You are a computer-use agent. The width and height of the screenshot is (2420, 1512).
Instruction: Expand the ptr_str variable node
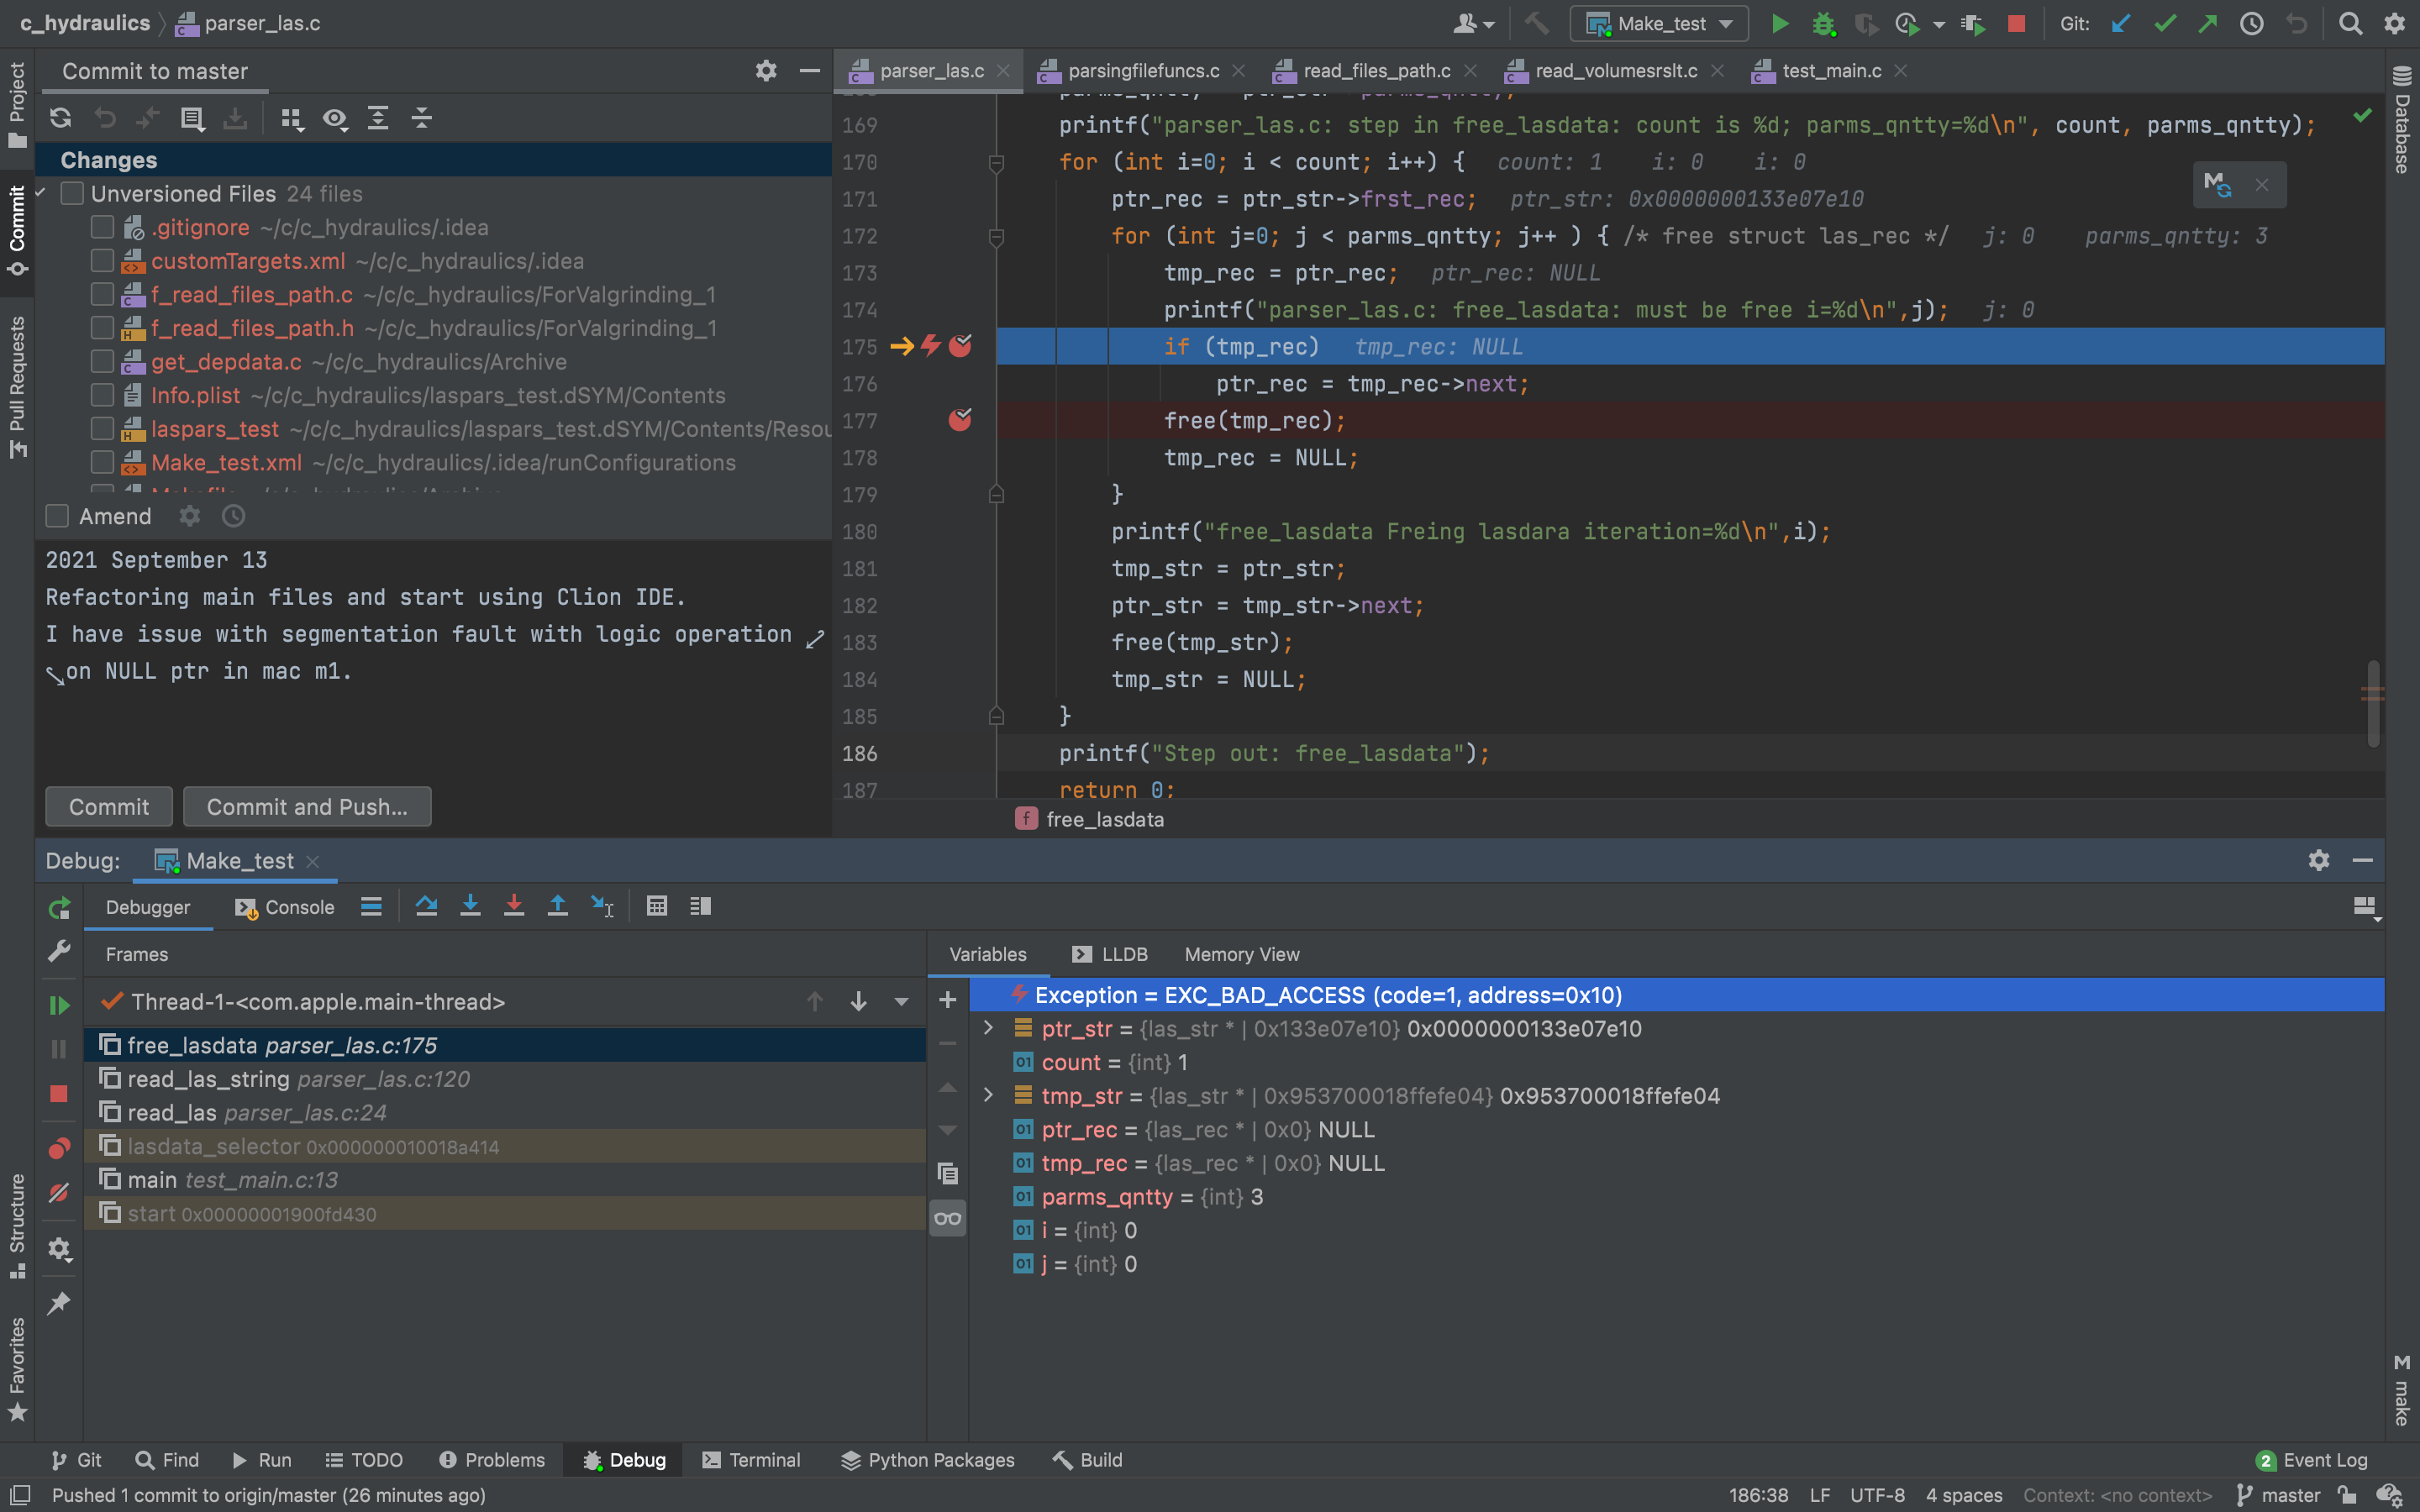pyautogui.click(x=988, y=1028)
